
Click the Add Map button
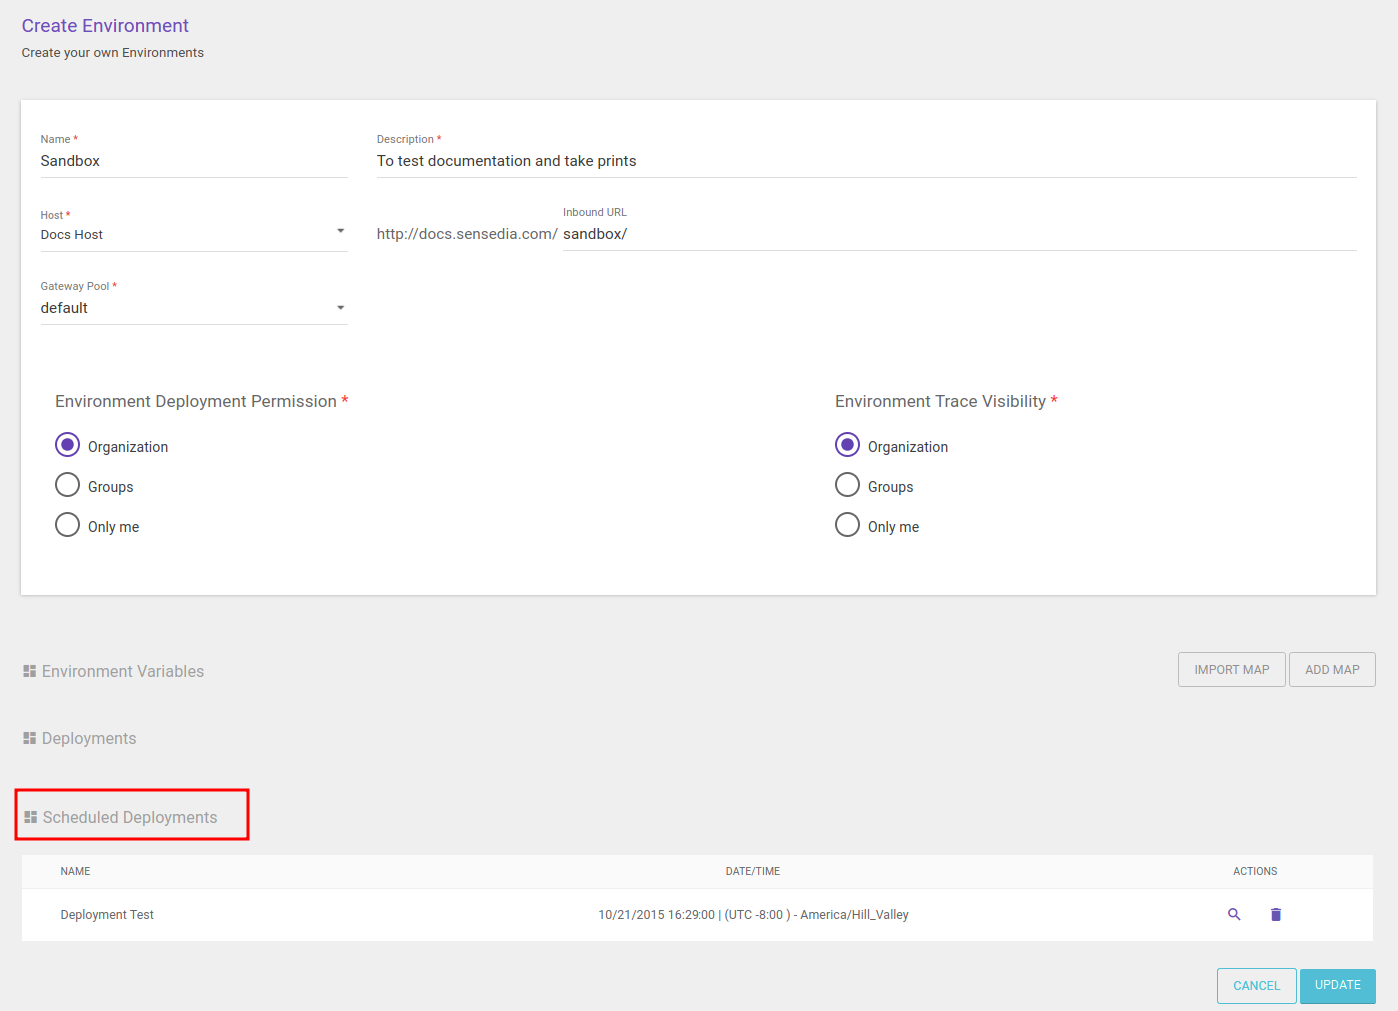(x=1332, y=670)
